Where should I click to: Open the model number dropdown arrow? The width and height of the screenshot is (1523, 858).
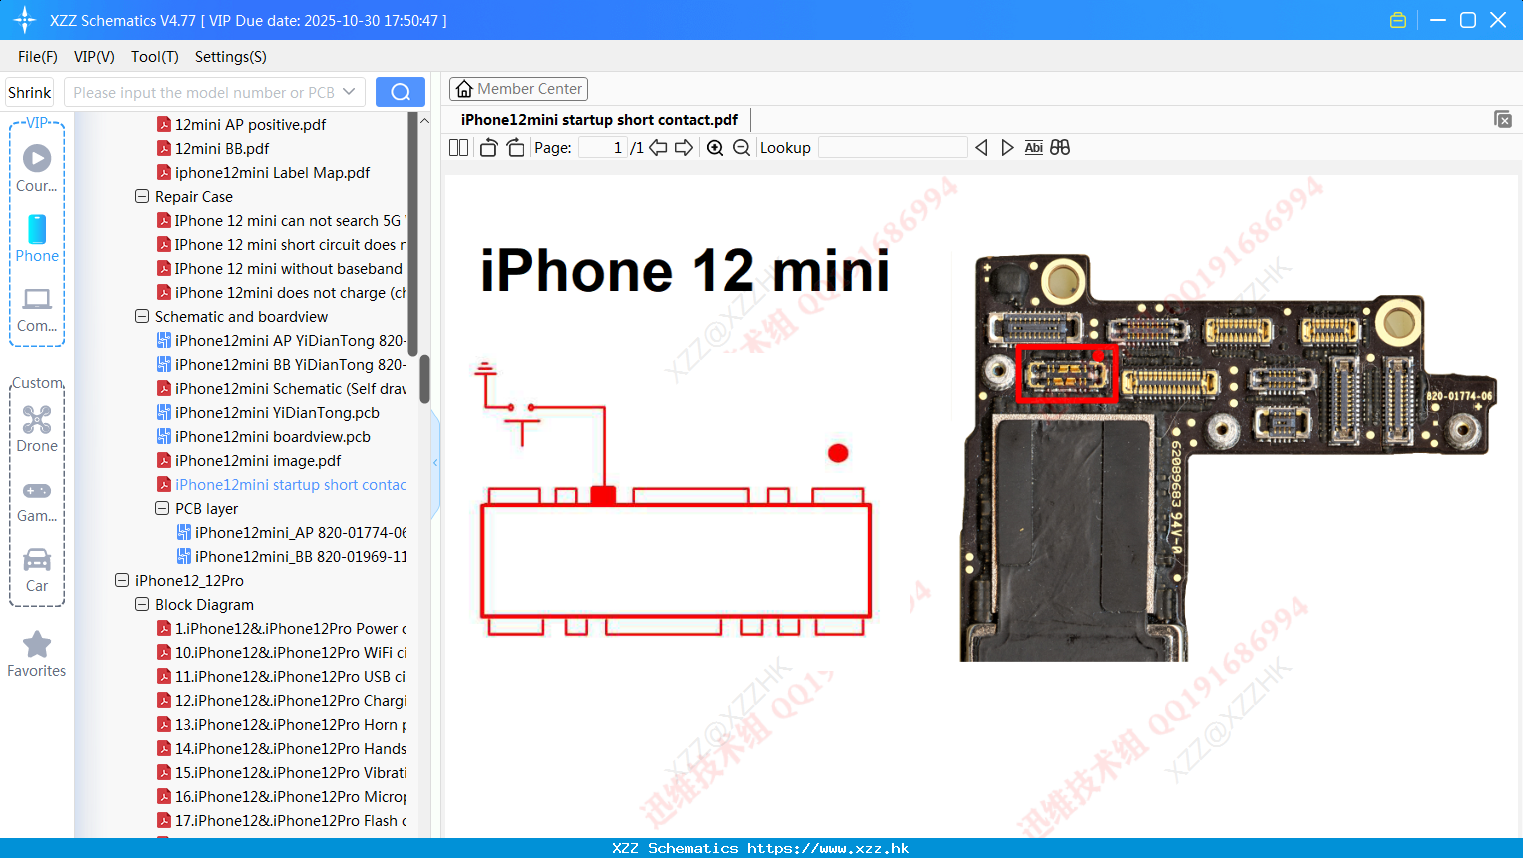(x=349, y=92)
